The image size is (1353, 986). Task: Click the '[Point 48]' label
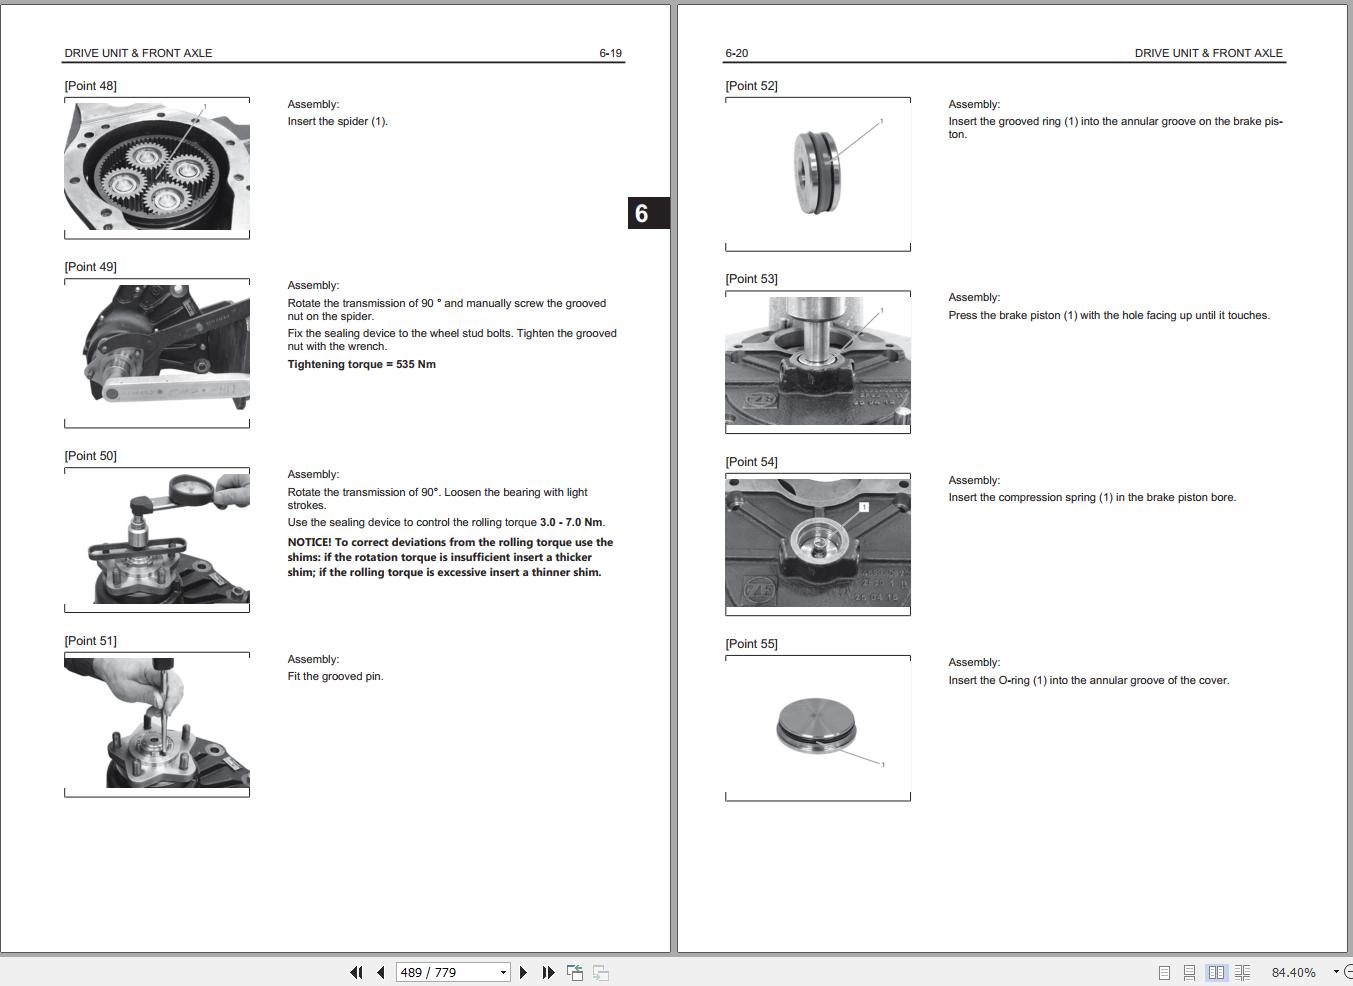pyautogui.click(x=90, y=86)
